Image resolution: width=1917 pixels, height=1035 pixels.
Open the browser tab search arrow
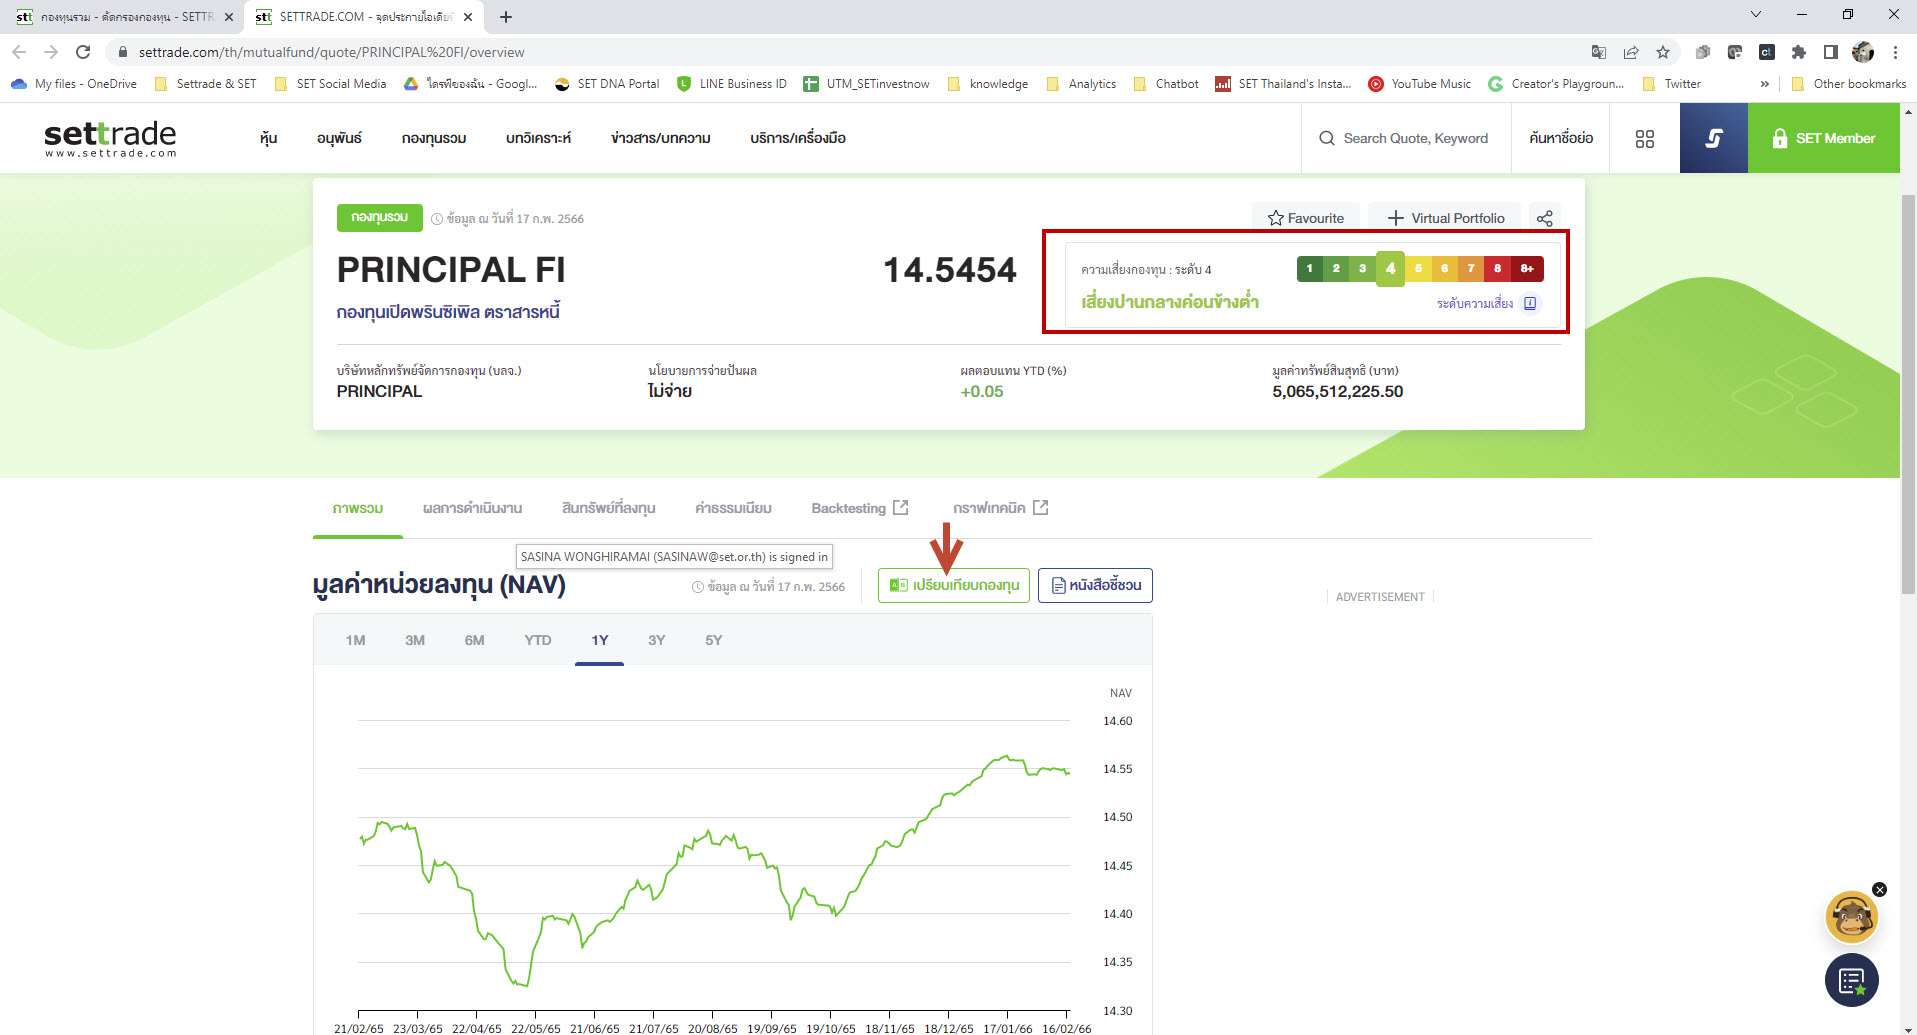(x=1756, y=14)
